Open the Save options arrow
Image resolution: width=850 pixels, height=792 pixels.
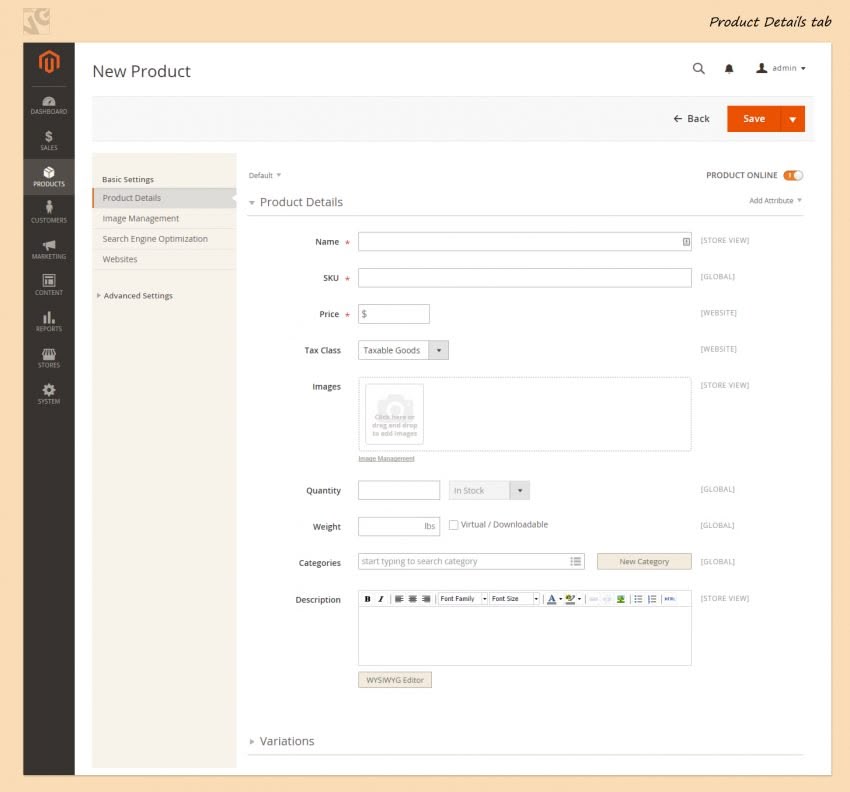click(793, 119)
